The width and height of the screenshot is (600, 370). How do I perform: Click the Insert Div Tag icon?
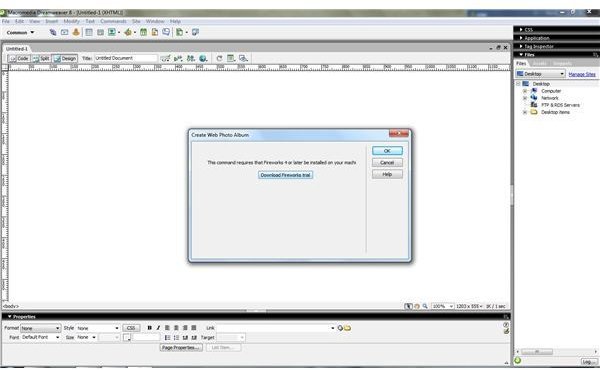(x=100, y=33)
